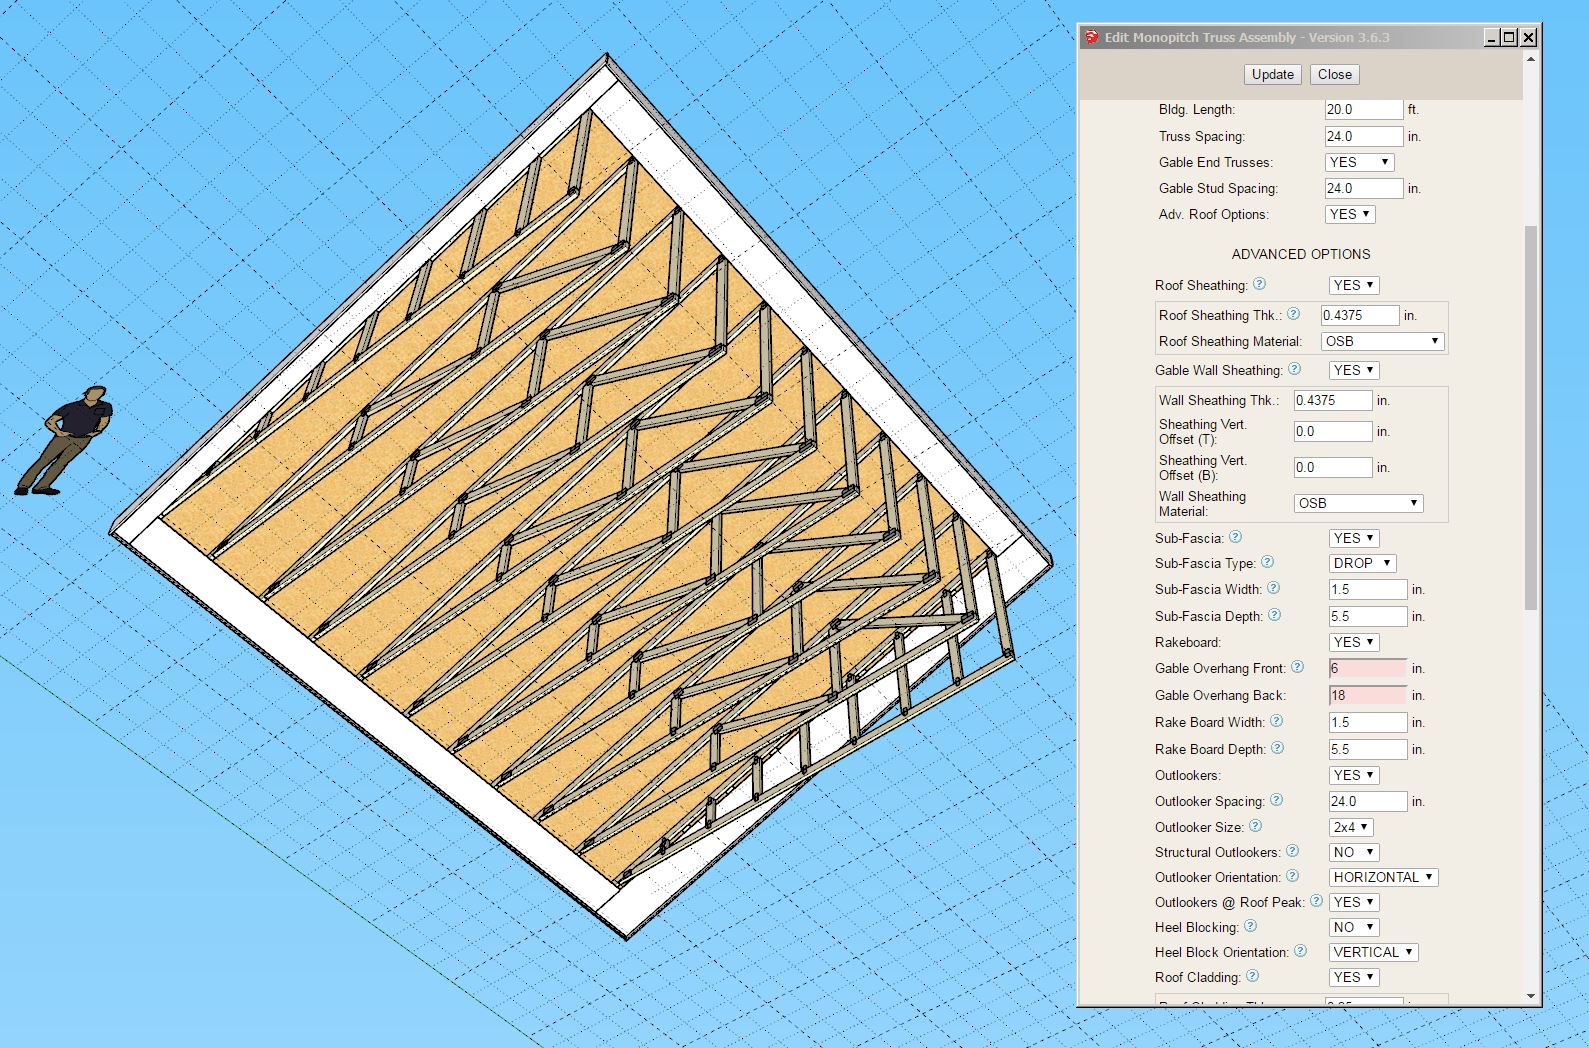Open help icon for Sub-Fascia Type
Screen dimensions: 1589x1048
tap(1268, 562)
